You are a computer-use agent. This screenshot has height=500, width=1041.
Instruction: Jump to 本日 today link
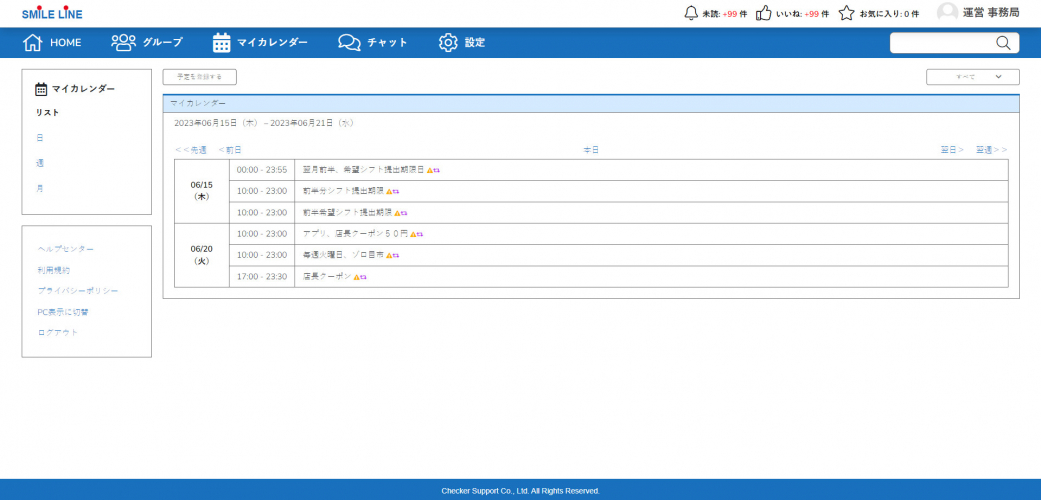pos(591,150)
